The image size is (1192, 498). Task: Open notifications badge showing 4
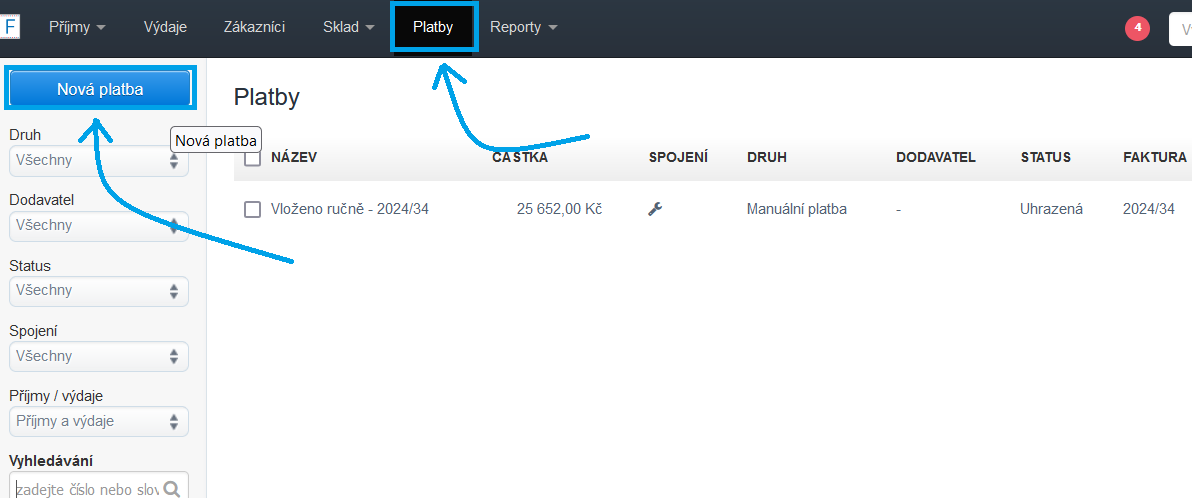point(1137,27)
